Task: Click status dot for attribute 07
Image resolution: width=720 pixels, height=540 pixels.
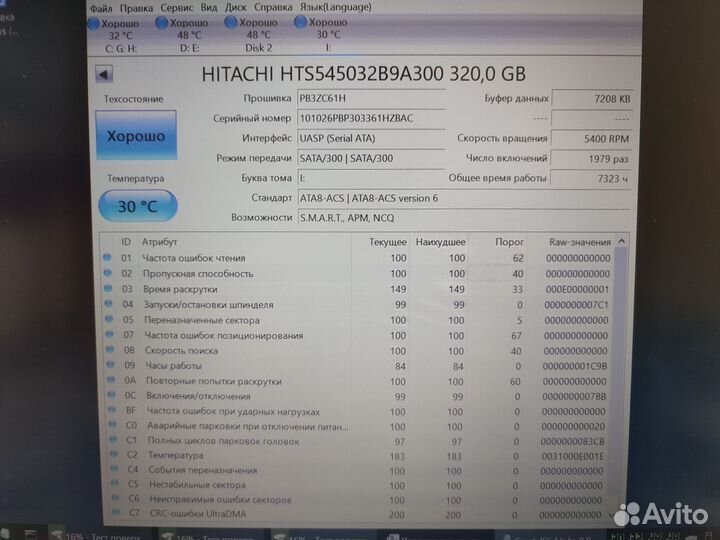Action: (110, 334)
